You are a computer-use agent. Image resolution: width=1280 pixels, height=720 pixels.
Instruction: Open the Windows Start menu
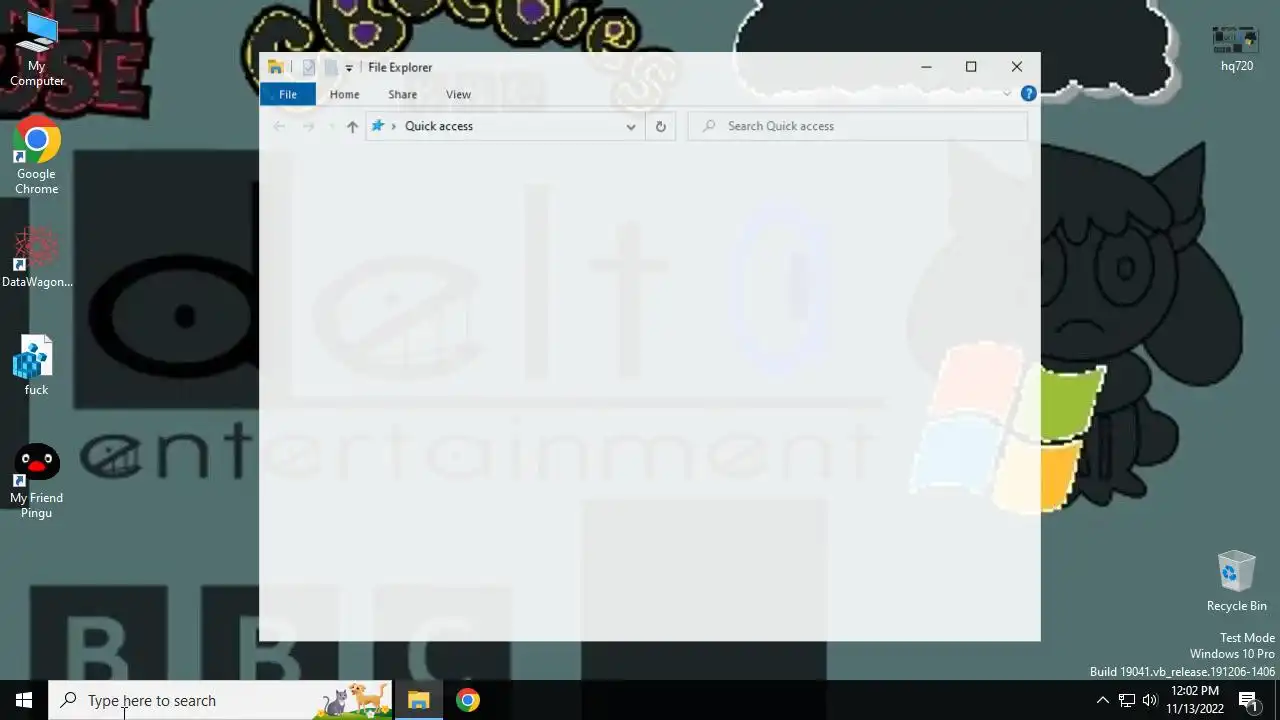(24, 700)
